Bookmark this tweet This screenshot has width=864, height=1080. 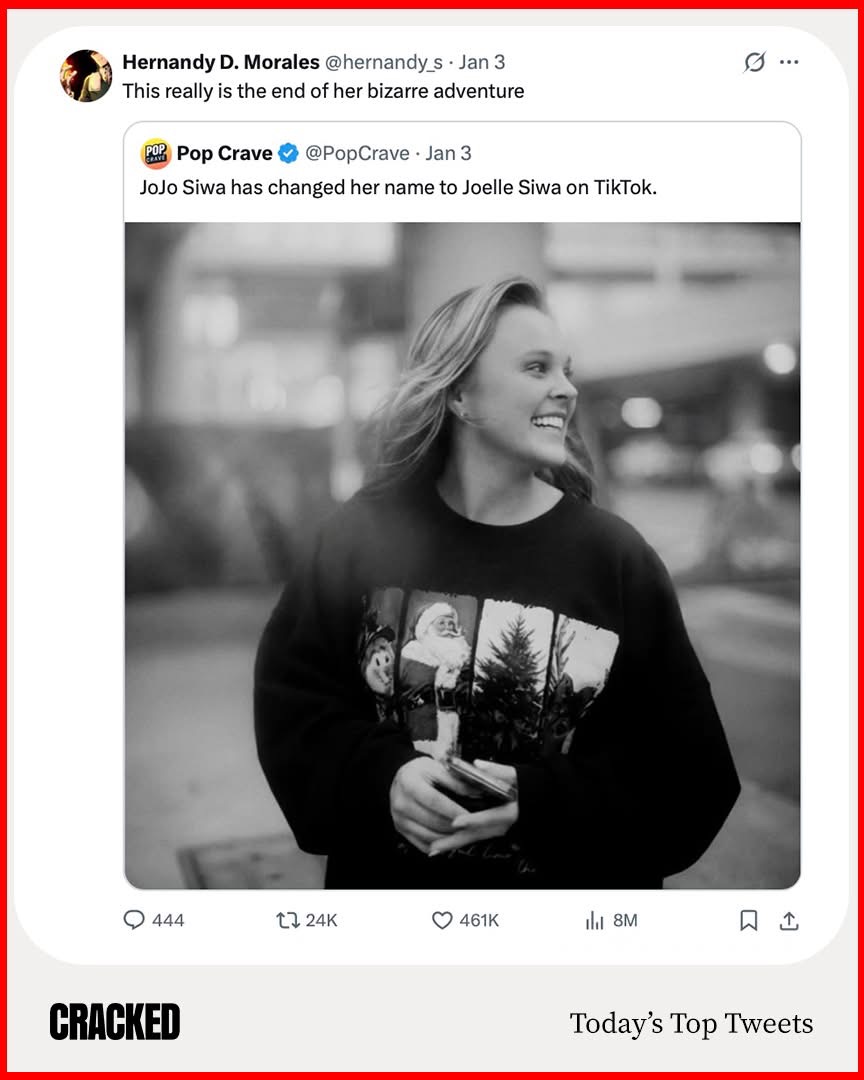(x=748, y=920)
